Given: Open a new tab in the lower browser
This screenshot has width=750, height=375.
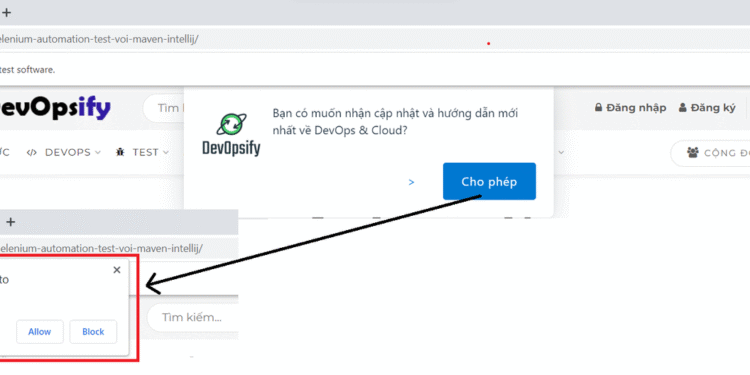Looking at the screenshot, I should pos(11,222).
